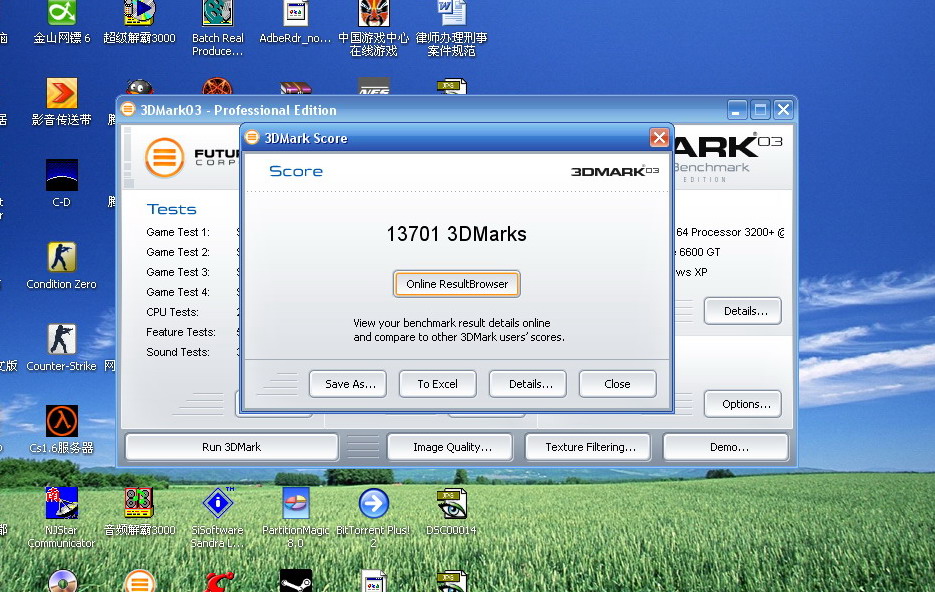The width and height of the screenshot is (935, 592).
Task: Click the "Game Test 4:" label
Action: [x=178, y=292]
